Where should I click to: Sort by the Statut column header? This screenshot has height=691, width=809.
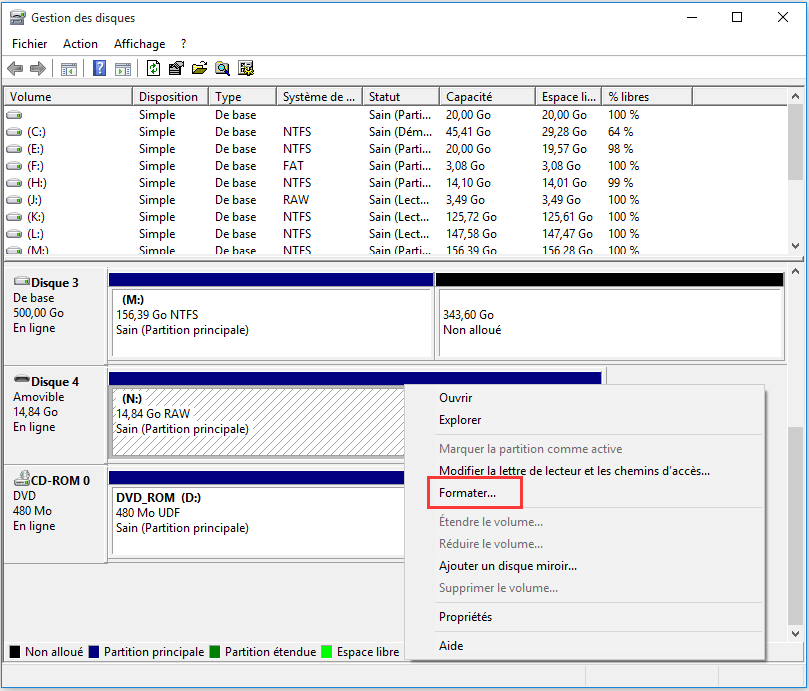[x=401, y=97]
